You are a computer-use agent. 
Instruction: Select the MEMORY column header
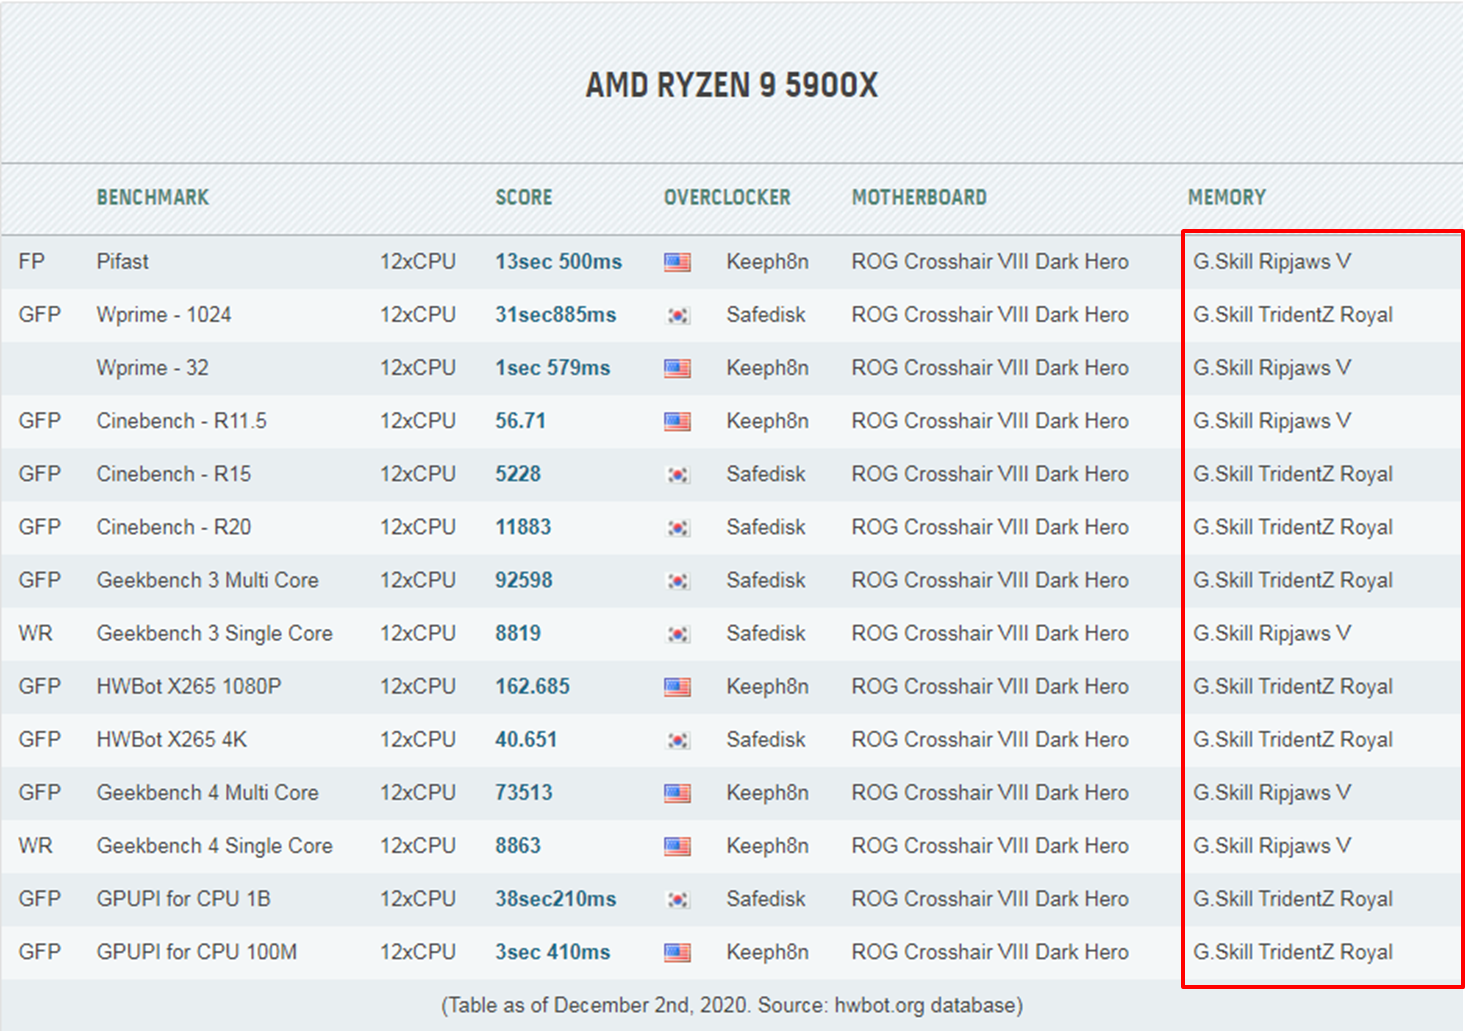1226,197
